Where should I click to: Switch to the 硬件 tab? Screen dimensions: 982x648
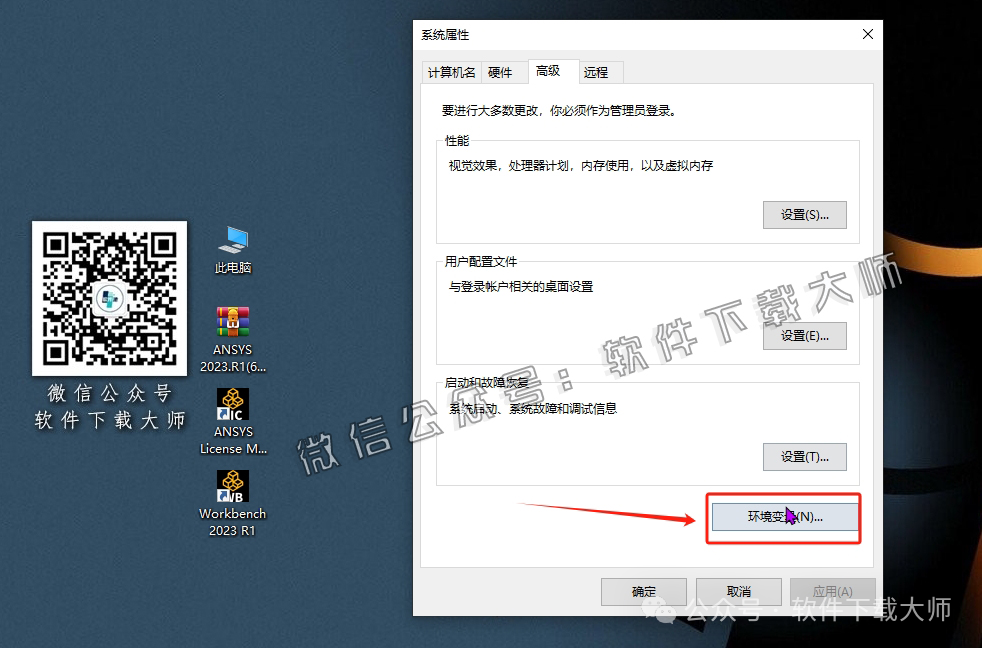click(x=504, y=72)
